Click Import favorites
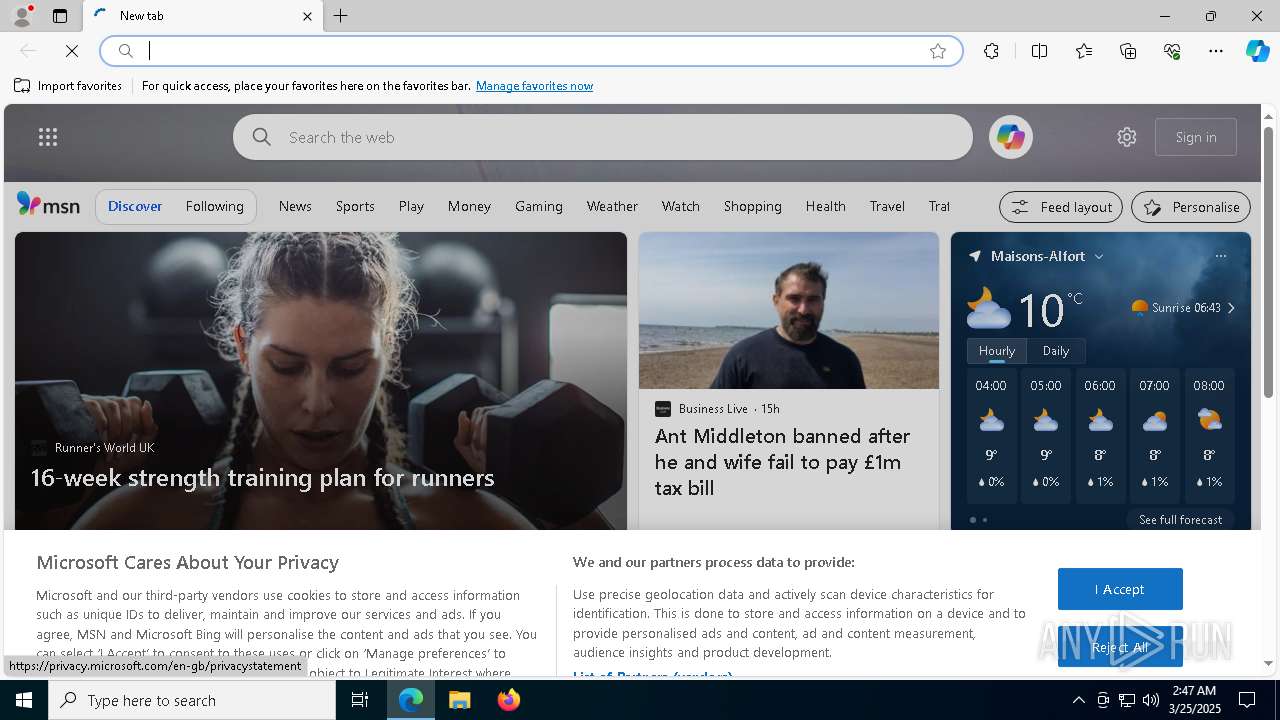This screenshot has width=1280, height=720. tap(68, 86)
